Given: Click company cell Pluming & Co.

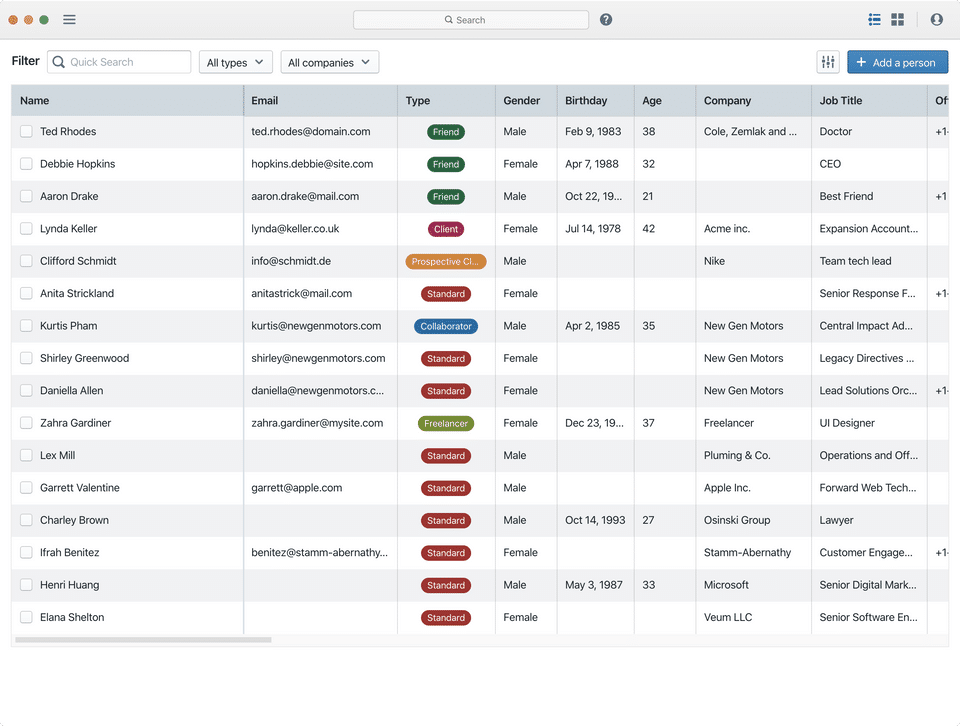Looking at the screenshot, I should click(737, 455).
